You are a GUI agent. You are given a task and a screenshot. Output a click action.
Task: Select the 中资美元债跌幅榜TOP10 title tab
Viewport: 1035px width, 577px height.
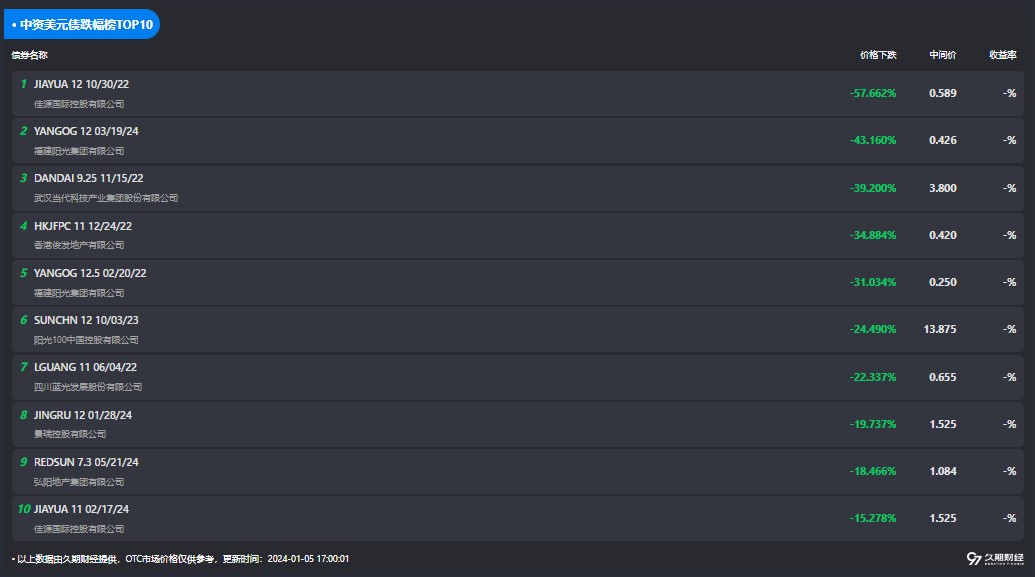[x=82, y=24]
